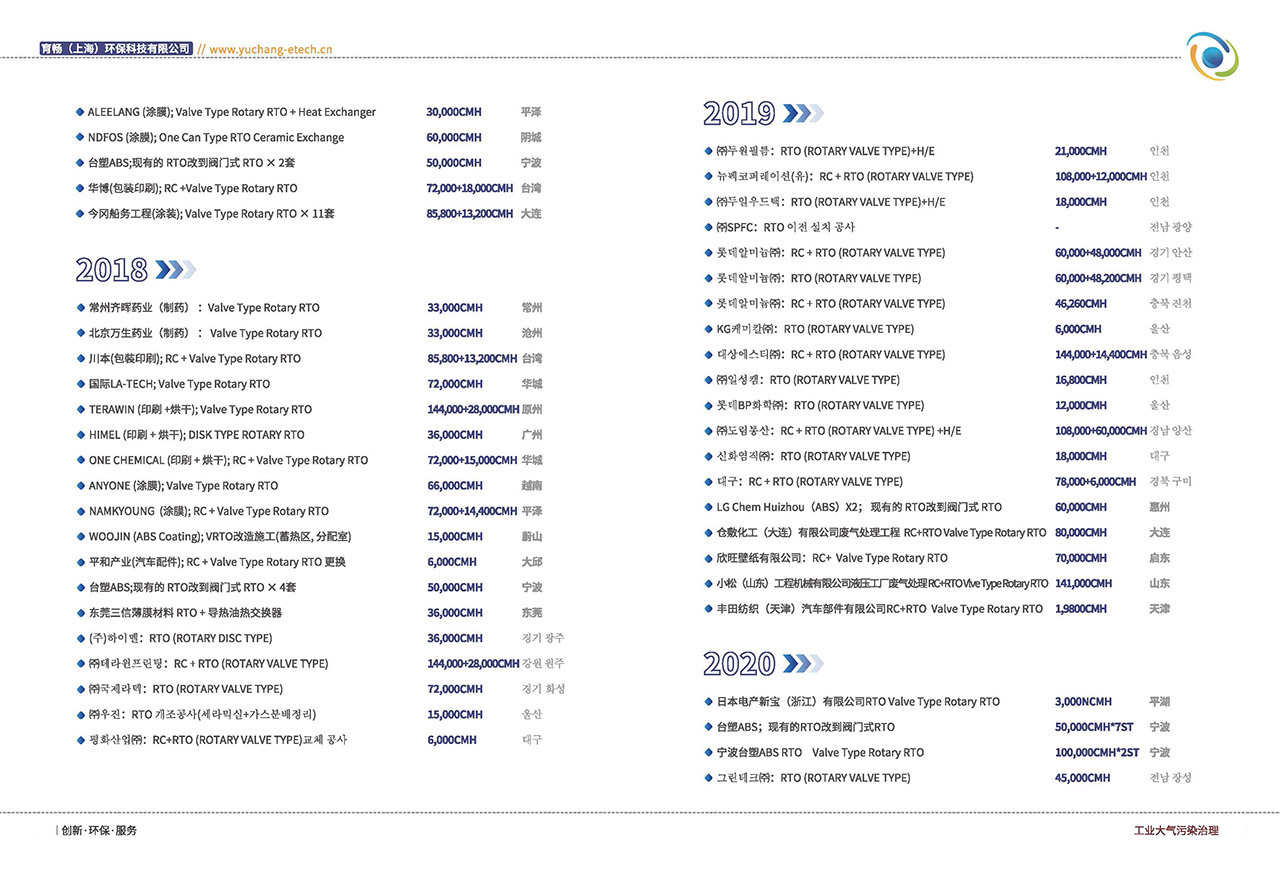
Task: Select the 越南 location label
Action: pos(532,486)
